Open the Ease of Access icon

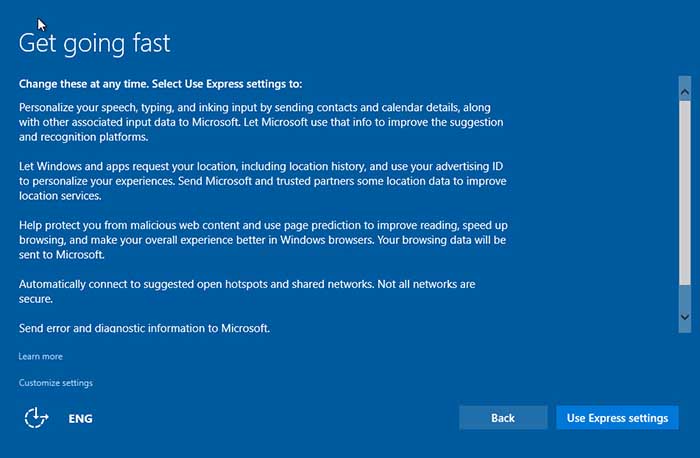(36, 418)
